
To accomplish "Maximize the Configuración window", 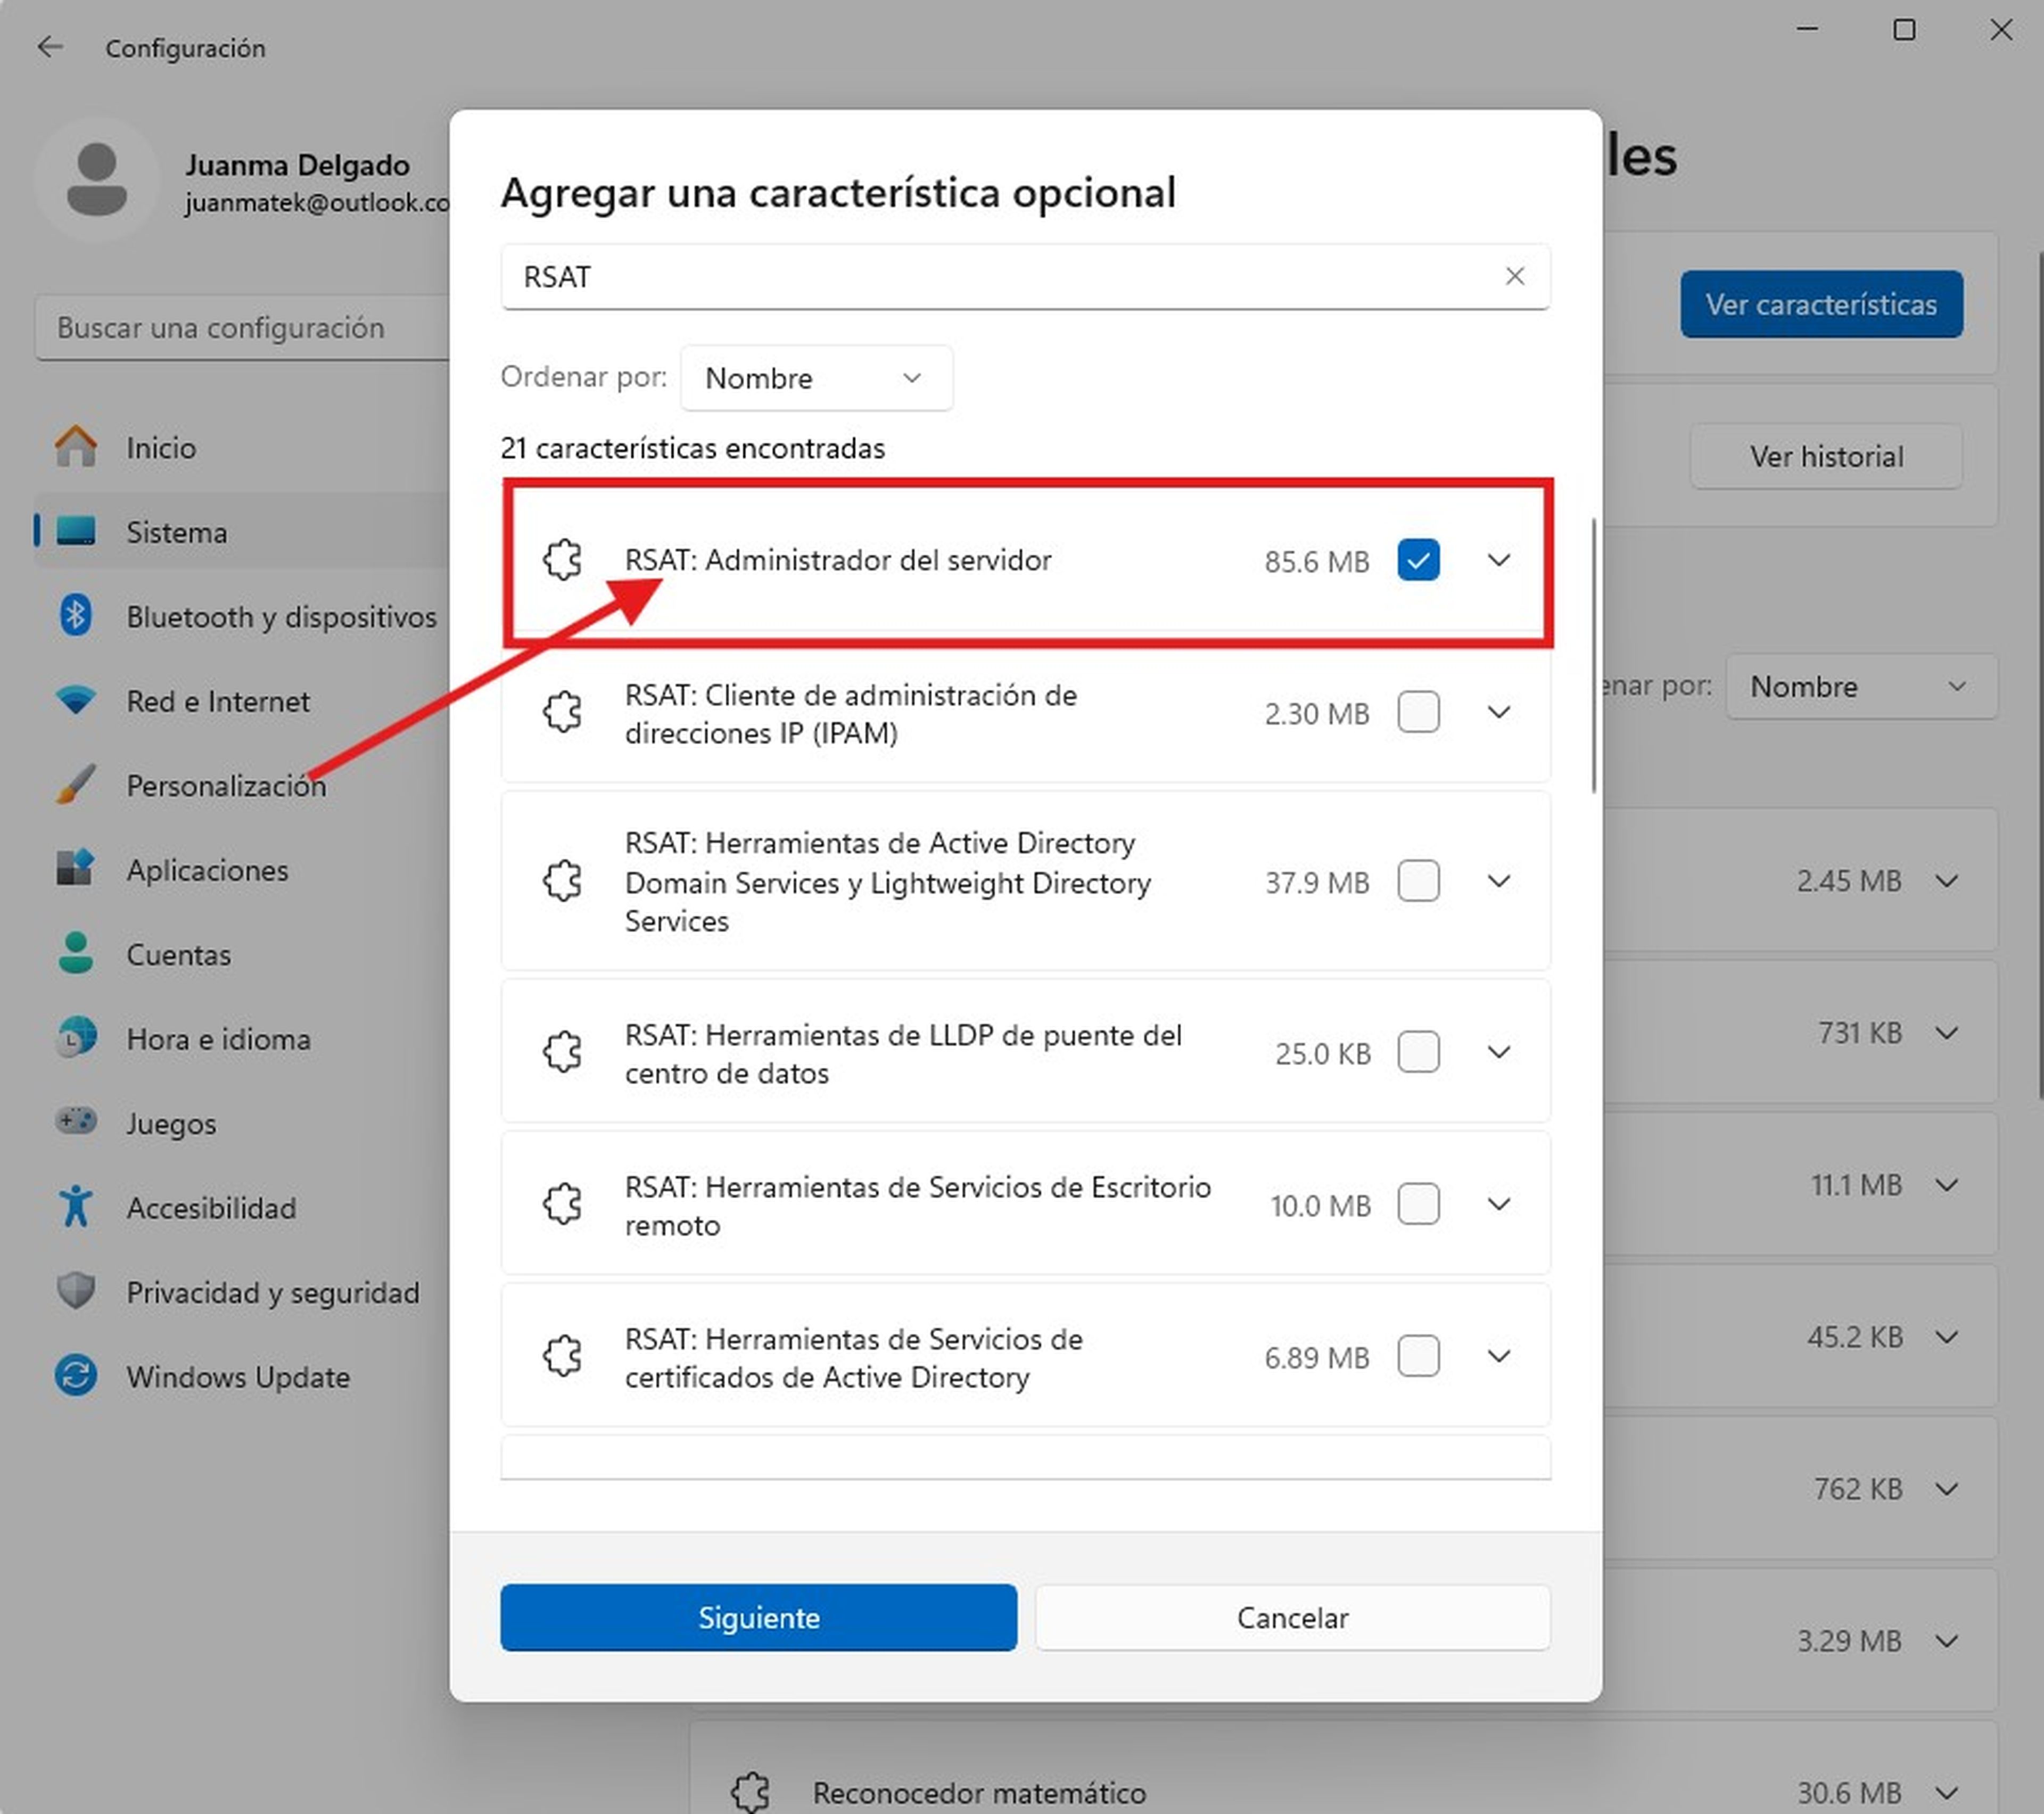I will tap(1904, 30).
